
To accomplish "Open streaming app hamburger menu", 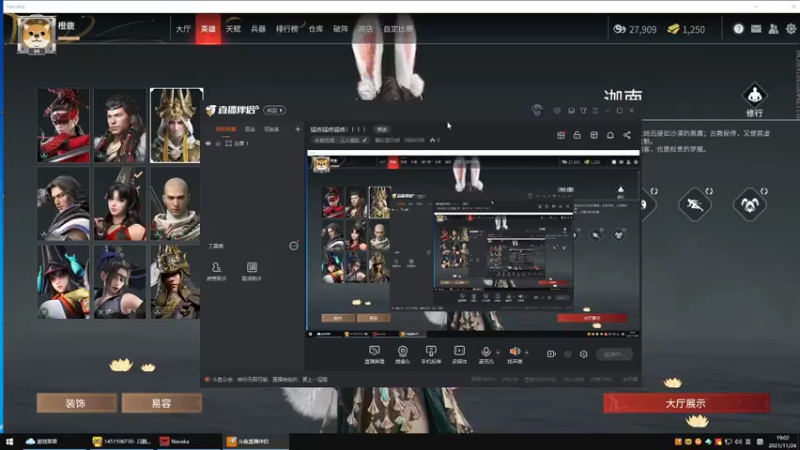I will 595,110.
